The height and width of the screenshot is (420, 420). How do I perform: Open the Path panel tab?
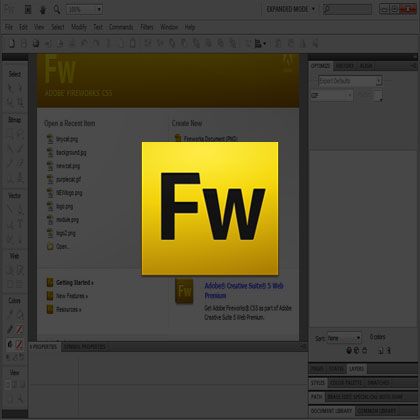click(x=316, y=397)
